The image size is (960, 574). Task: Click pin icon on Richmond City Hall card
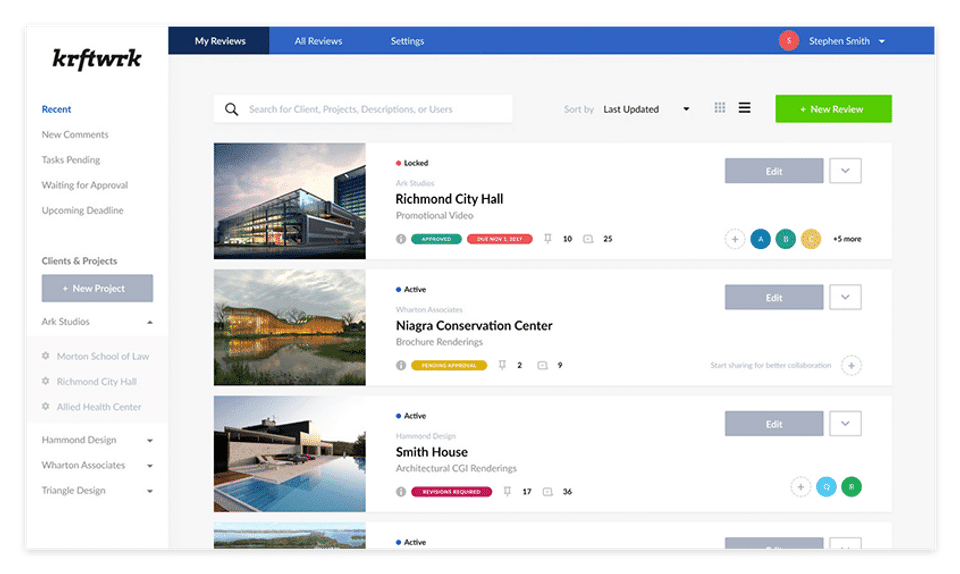tap(548, 239)
